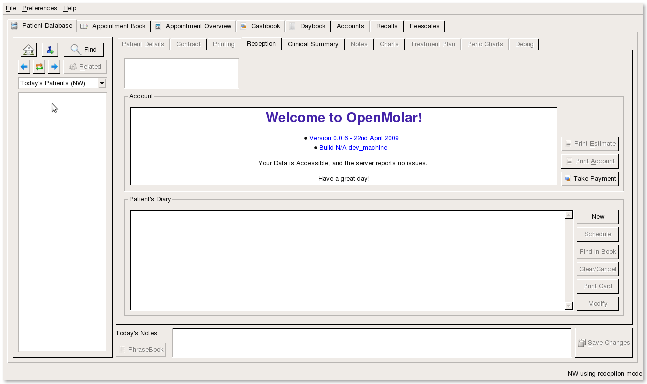
Task: Select the Patient Details sub-tab
Action: click(143, 44)
